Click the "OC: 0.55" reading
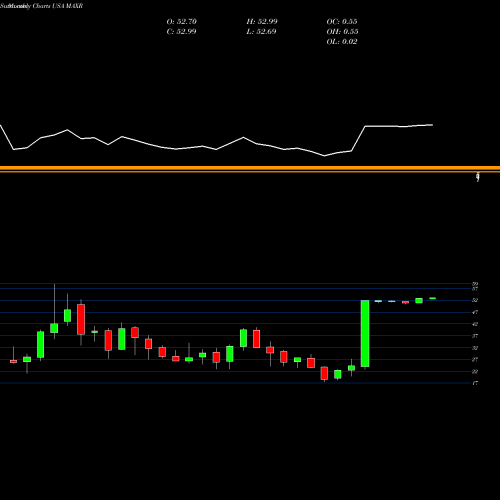Screen dimensions: 500x500 tap(342, 22)
